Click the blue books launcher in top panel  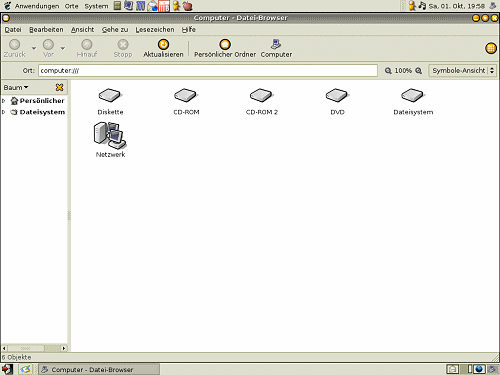(x=140, y=6)
